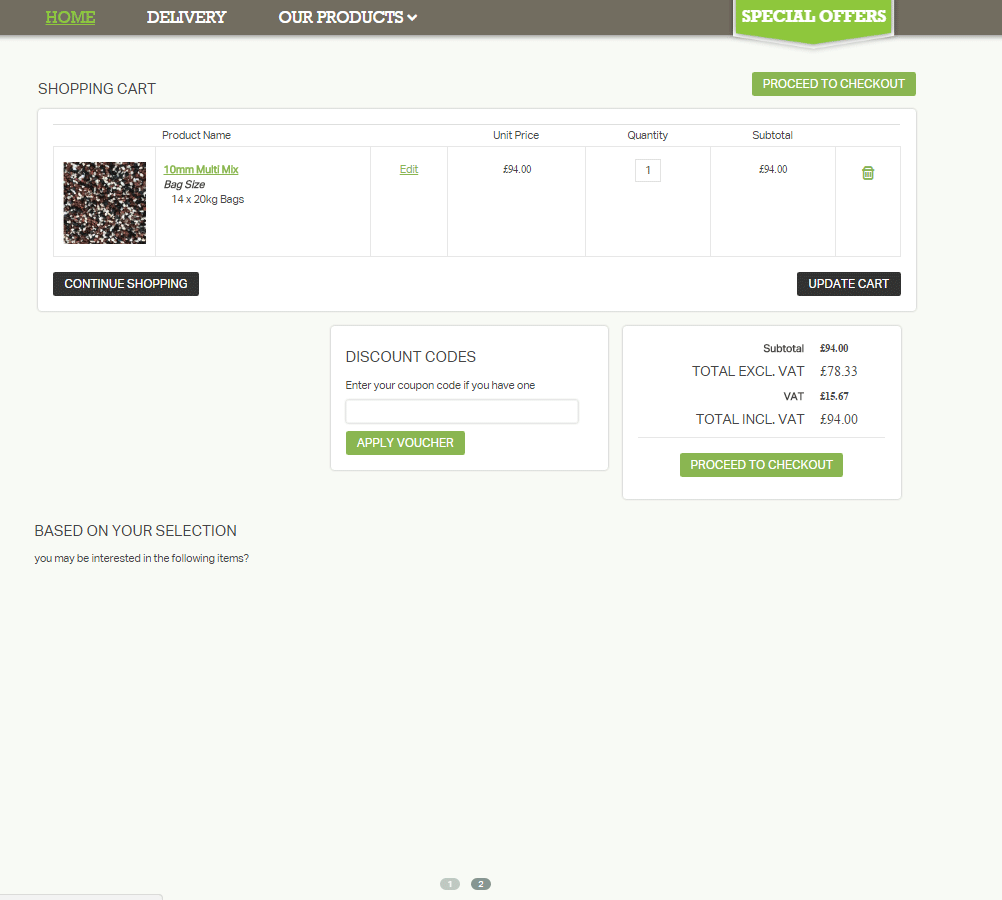This screenshot has width=1002, height=900.
Task: Switch to page 1 of suggested items
Action: click(450, 884)
